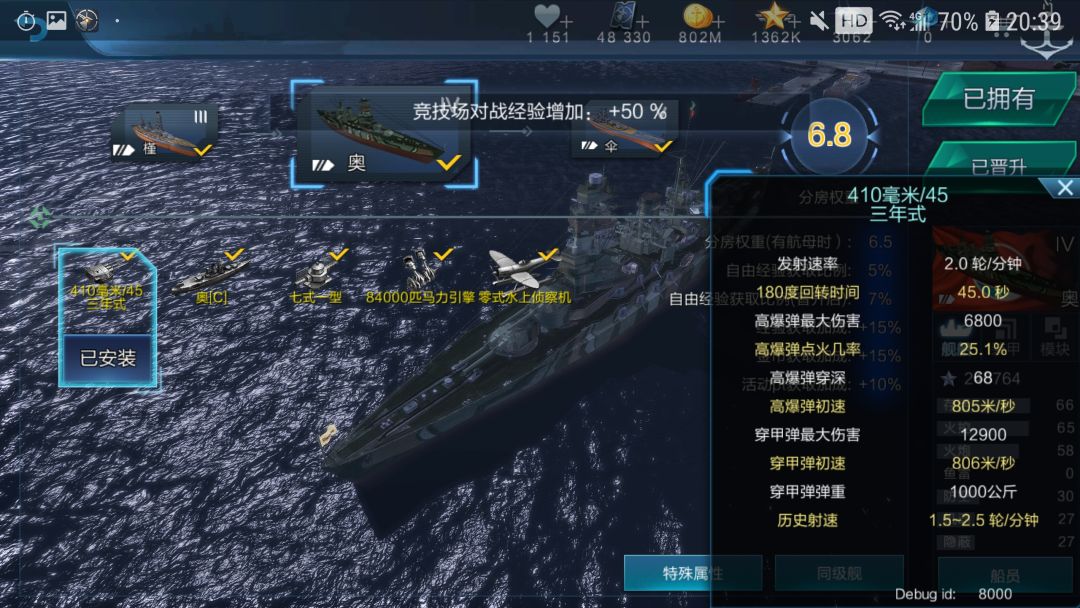The width and height of the screenshot is (1080, 608).
Task: Select the 伞 ship thumbnail in tech tree
Action: tap(625, 131)
